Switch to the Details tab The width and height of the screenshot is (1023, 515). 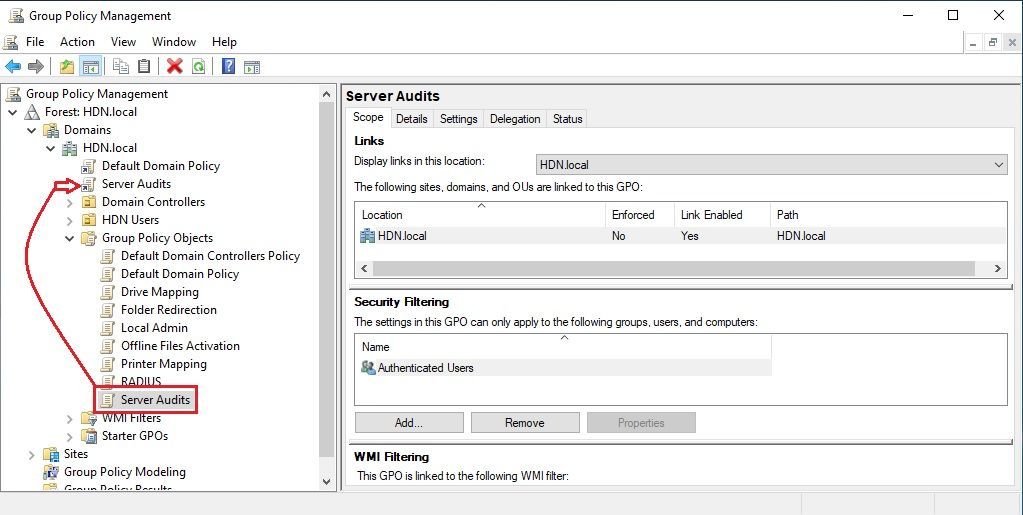(x=412, y=119)
